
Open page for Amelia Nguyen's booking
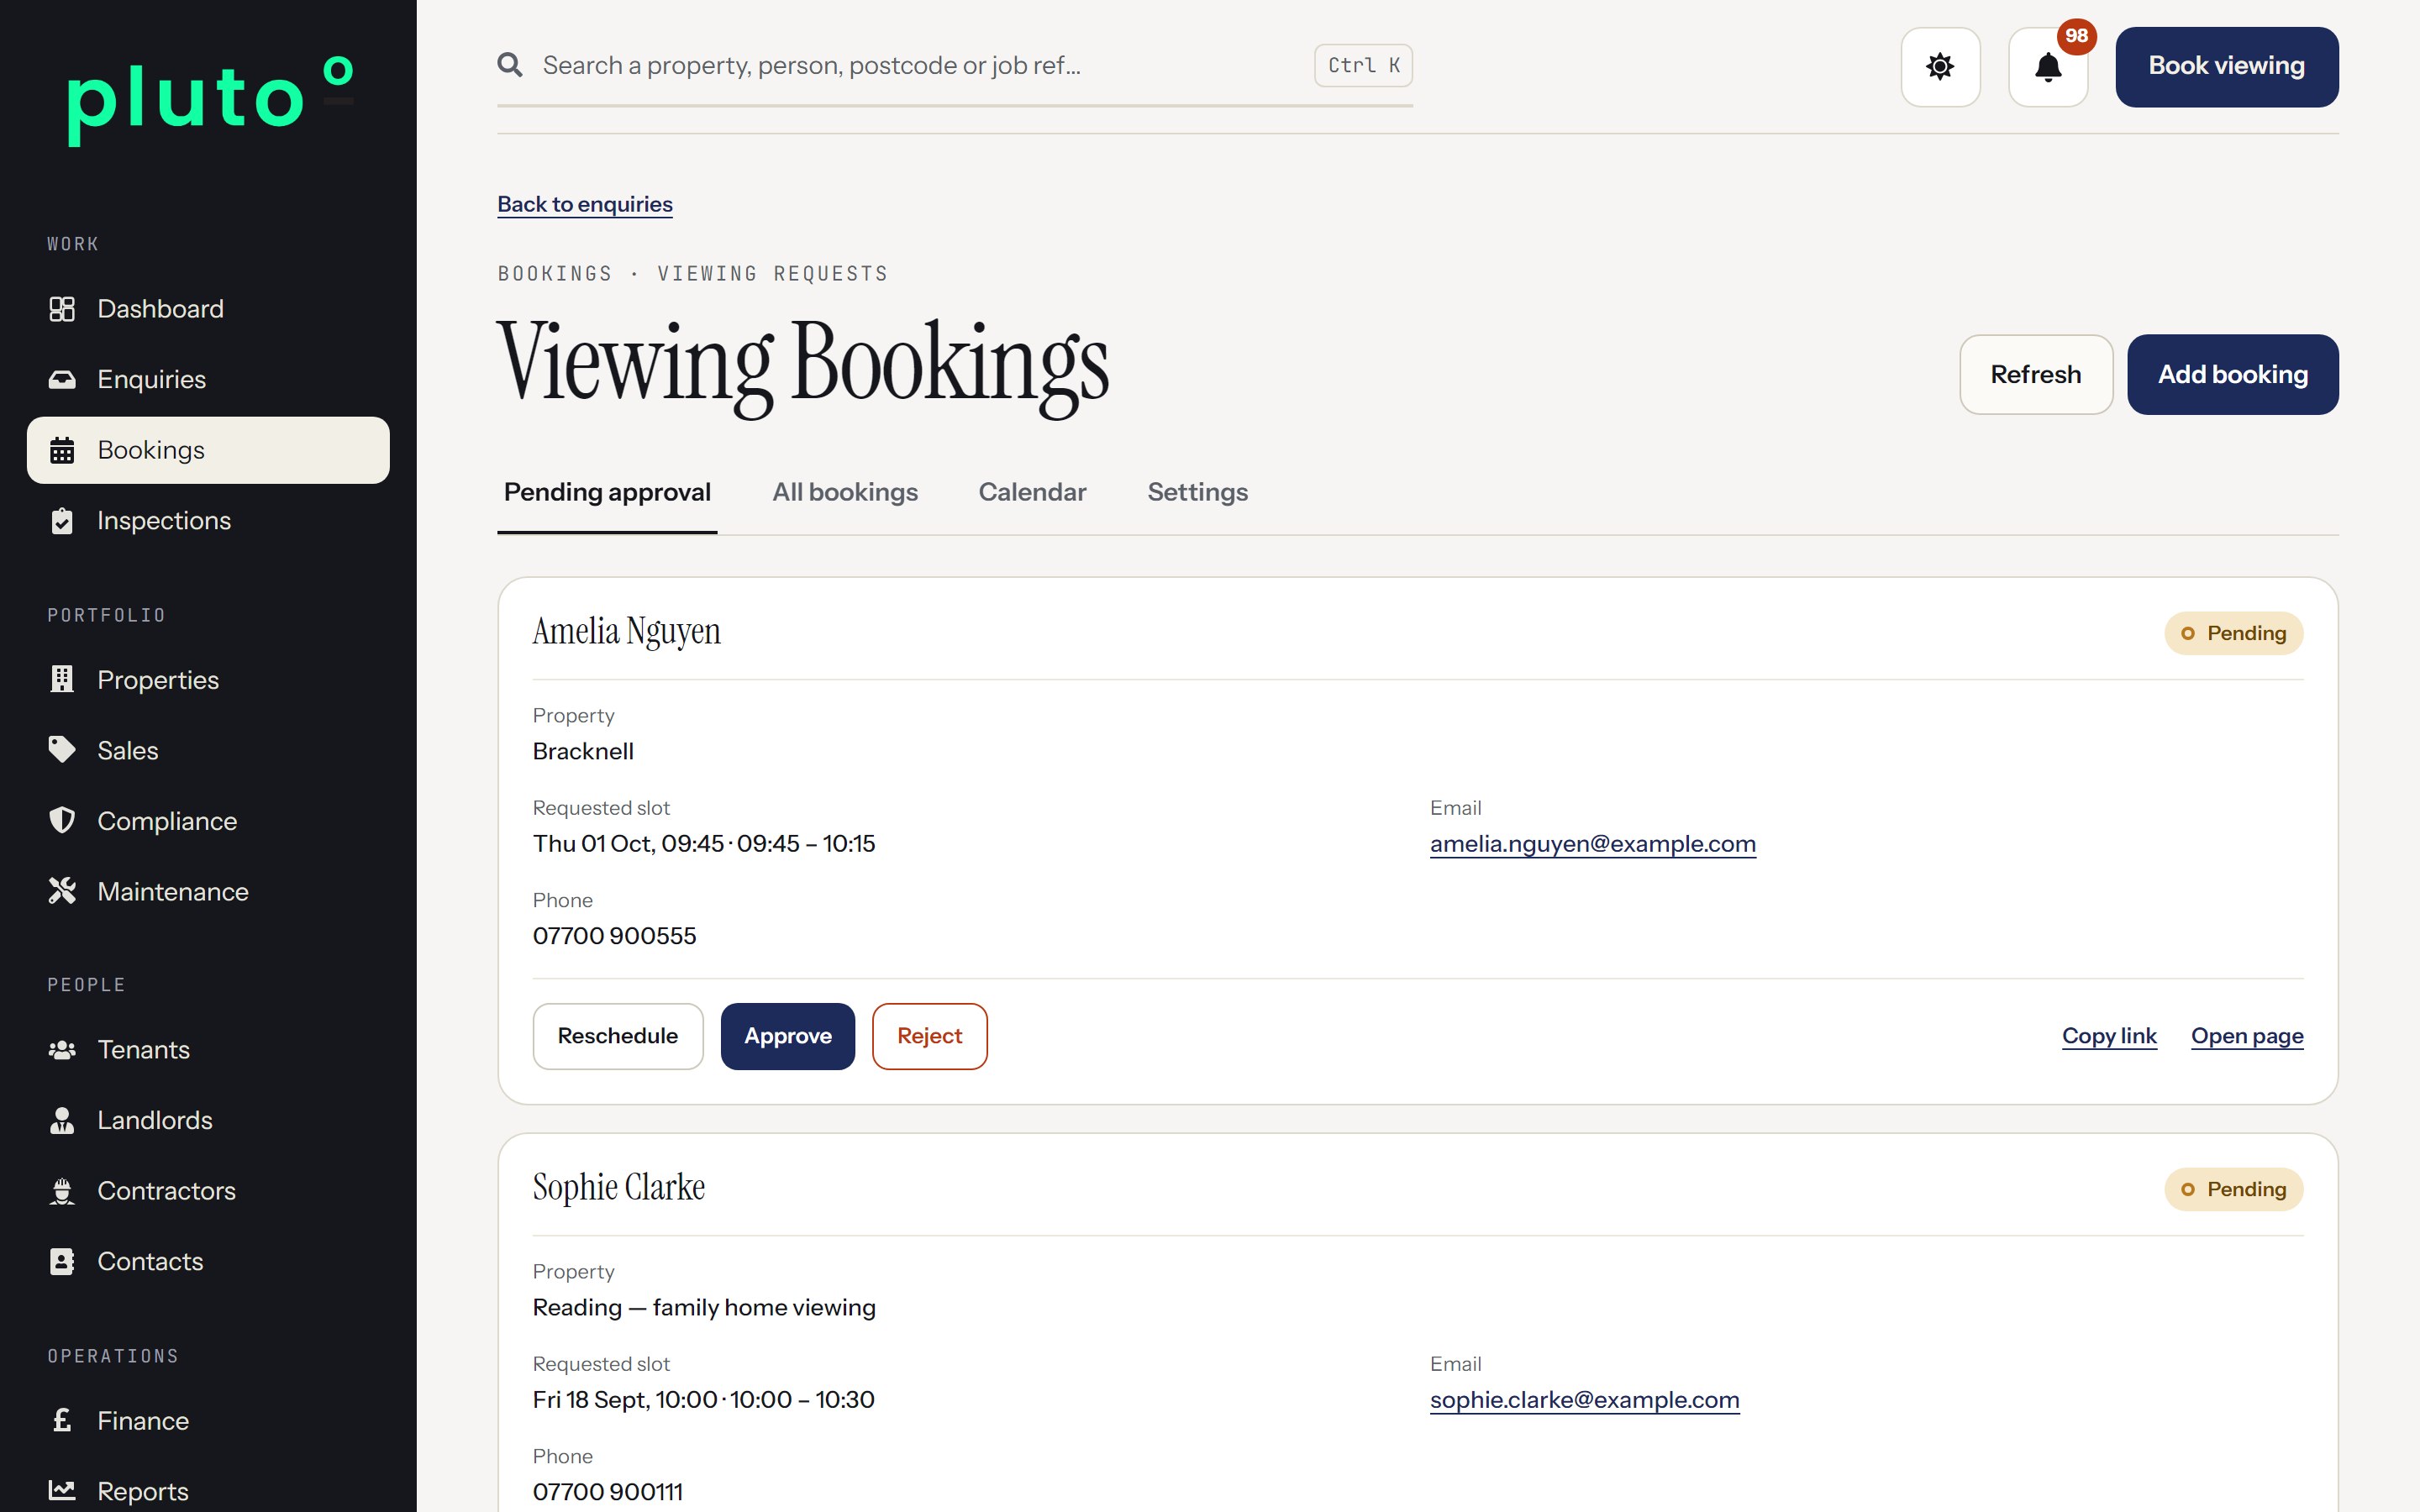[2247, 1036]
